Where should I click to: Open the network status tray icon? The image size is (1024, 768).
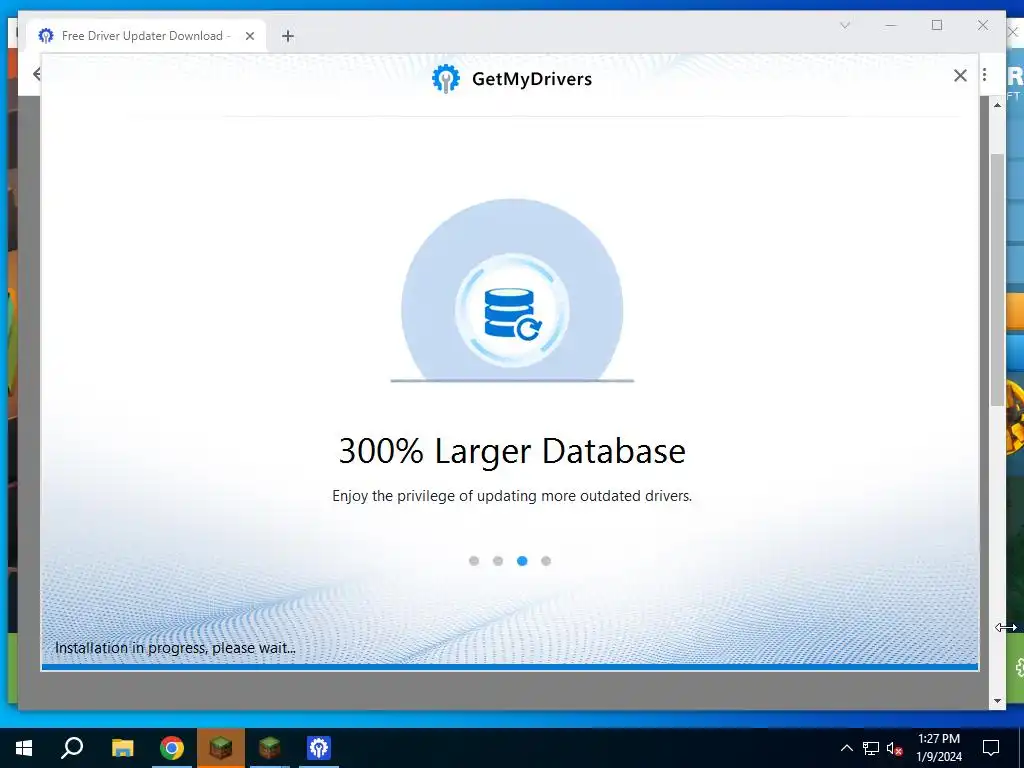(x=871, y=748)
